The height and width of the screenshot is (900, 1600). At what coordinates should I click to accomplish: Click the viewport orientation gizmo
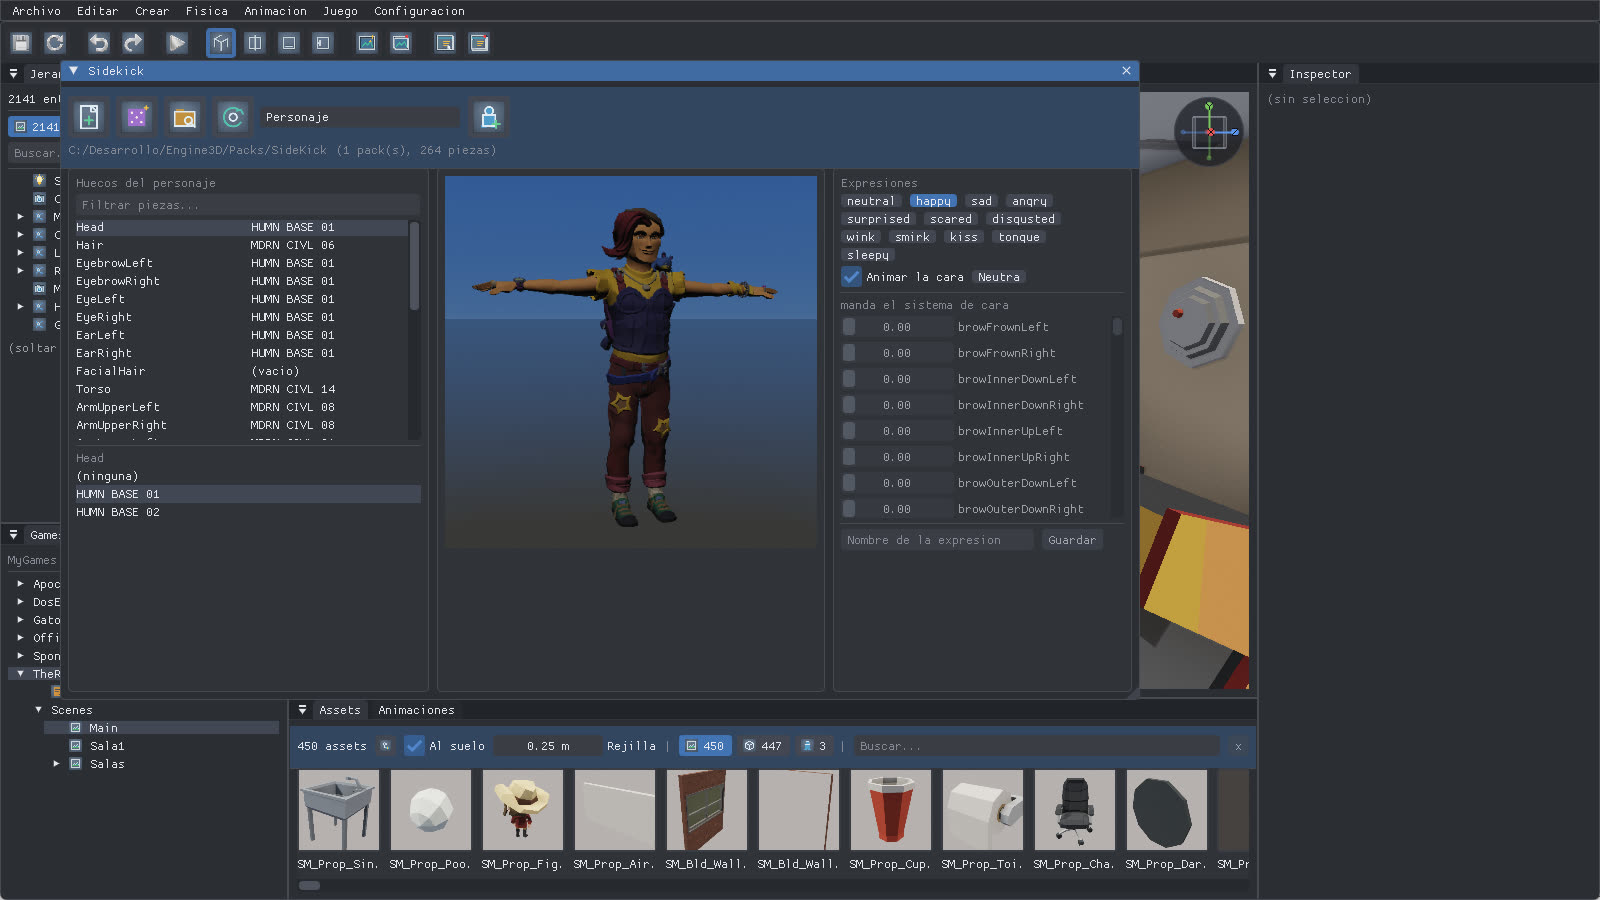pos(1209,131)
